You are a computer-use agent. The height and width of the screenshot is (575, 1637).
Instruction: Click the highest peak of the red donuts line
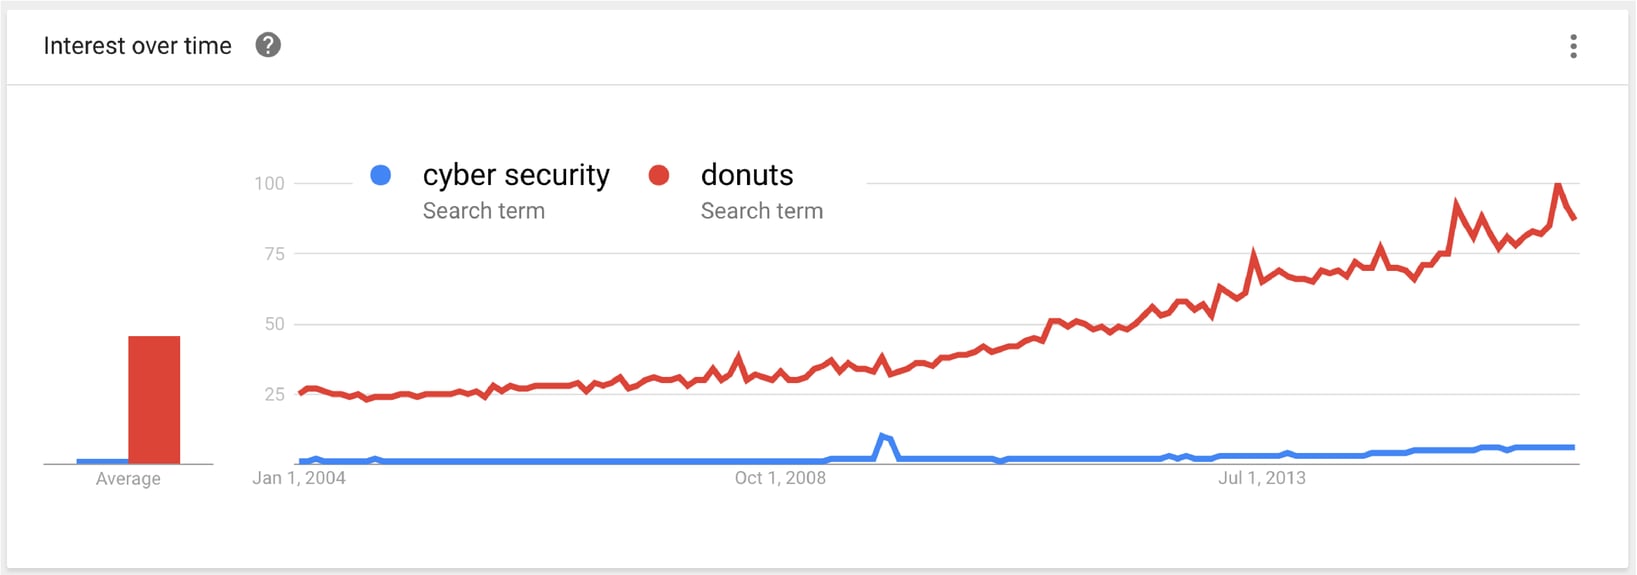point(1558,185)
